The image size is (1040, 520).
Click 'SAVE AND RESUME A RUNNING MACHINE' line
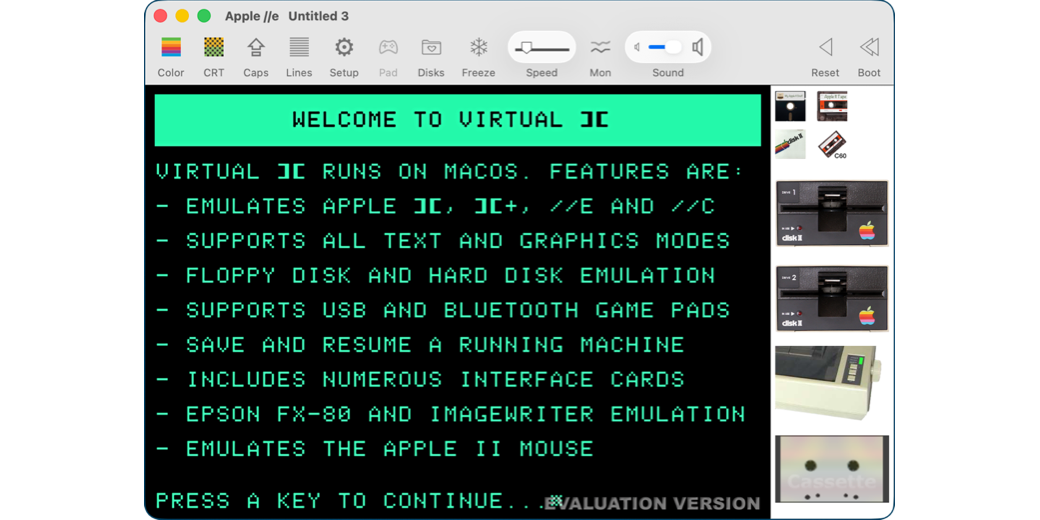pos(420,345)
